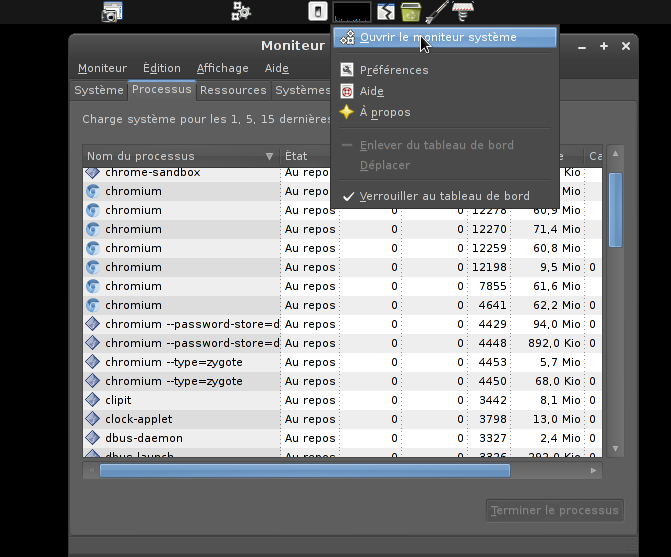This screenshot has height=557, width=671.
Task: Click icon of process with PID 4448
Action: (x=92, y=343)
